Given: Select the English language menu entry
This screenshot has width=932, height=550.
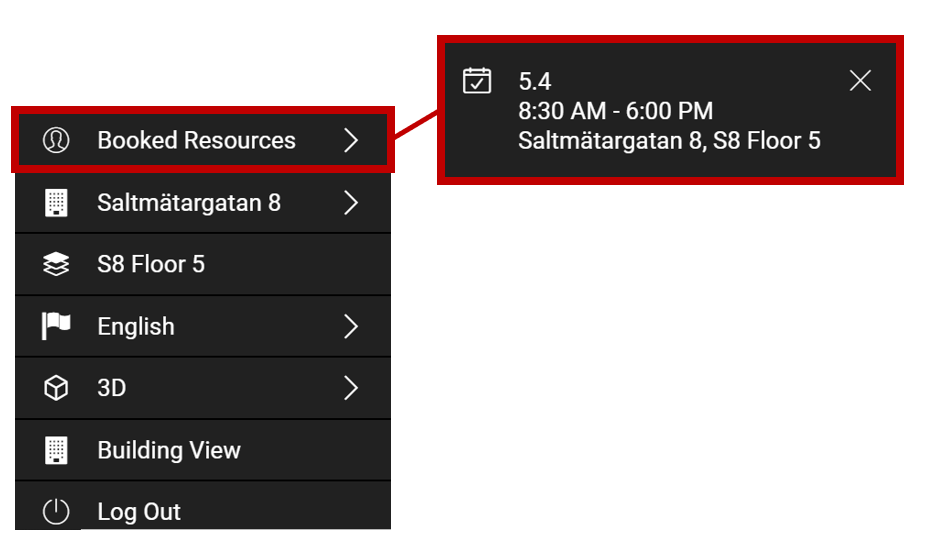Looking at the screenshot, I should [x=203, y=326].
